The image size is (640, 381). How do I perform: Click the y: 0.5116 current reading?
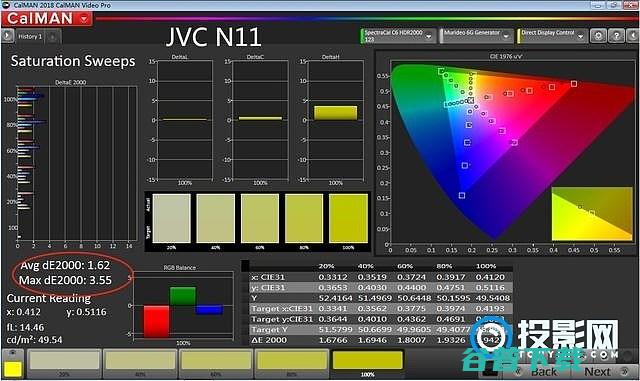pyautogui.click(x=86, y=312)
